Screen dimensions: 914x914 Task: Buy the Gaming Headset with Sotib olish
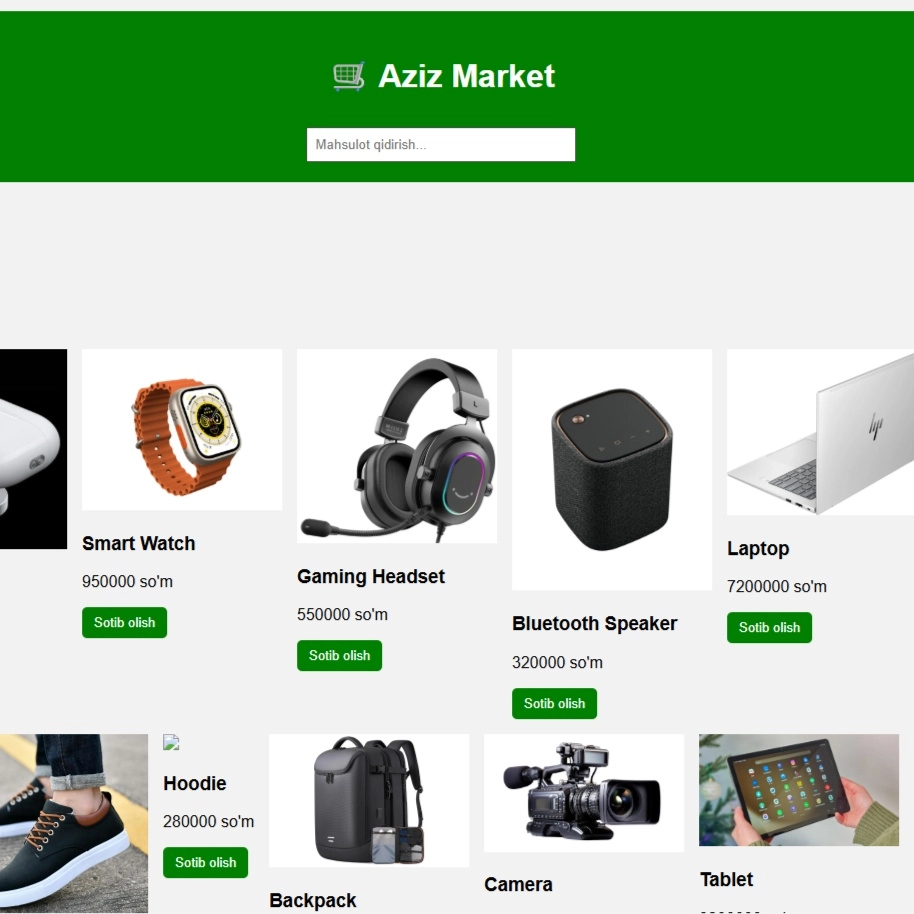(x=339, y=656)
